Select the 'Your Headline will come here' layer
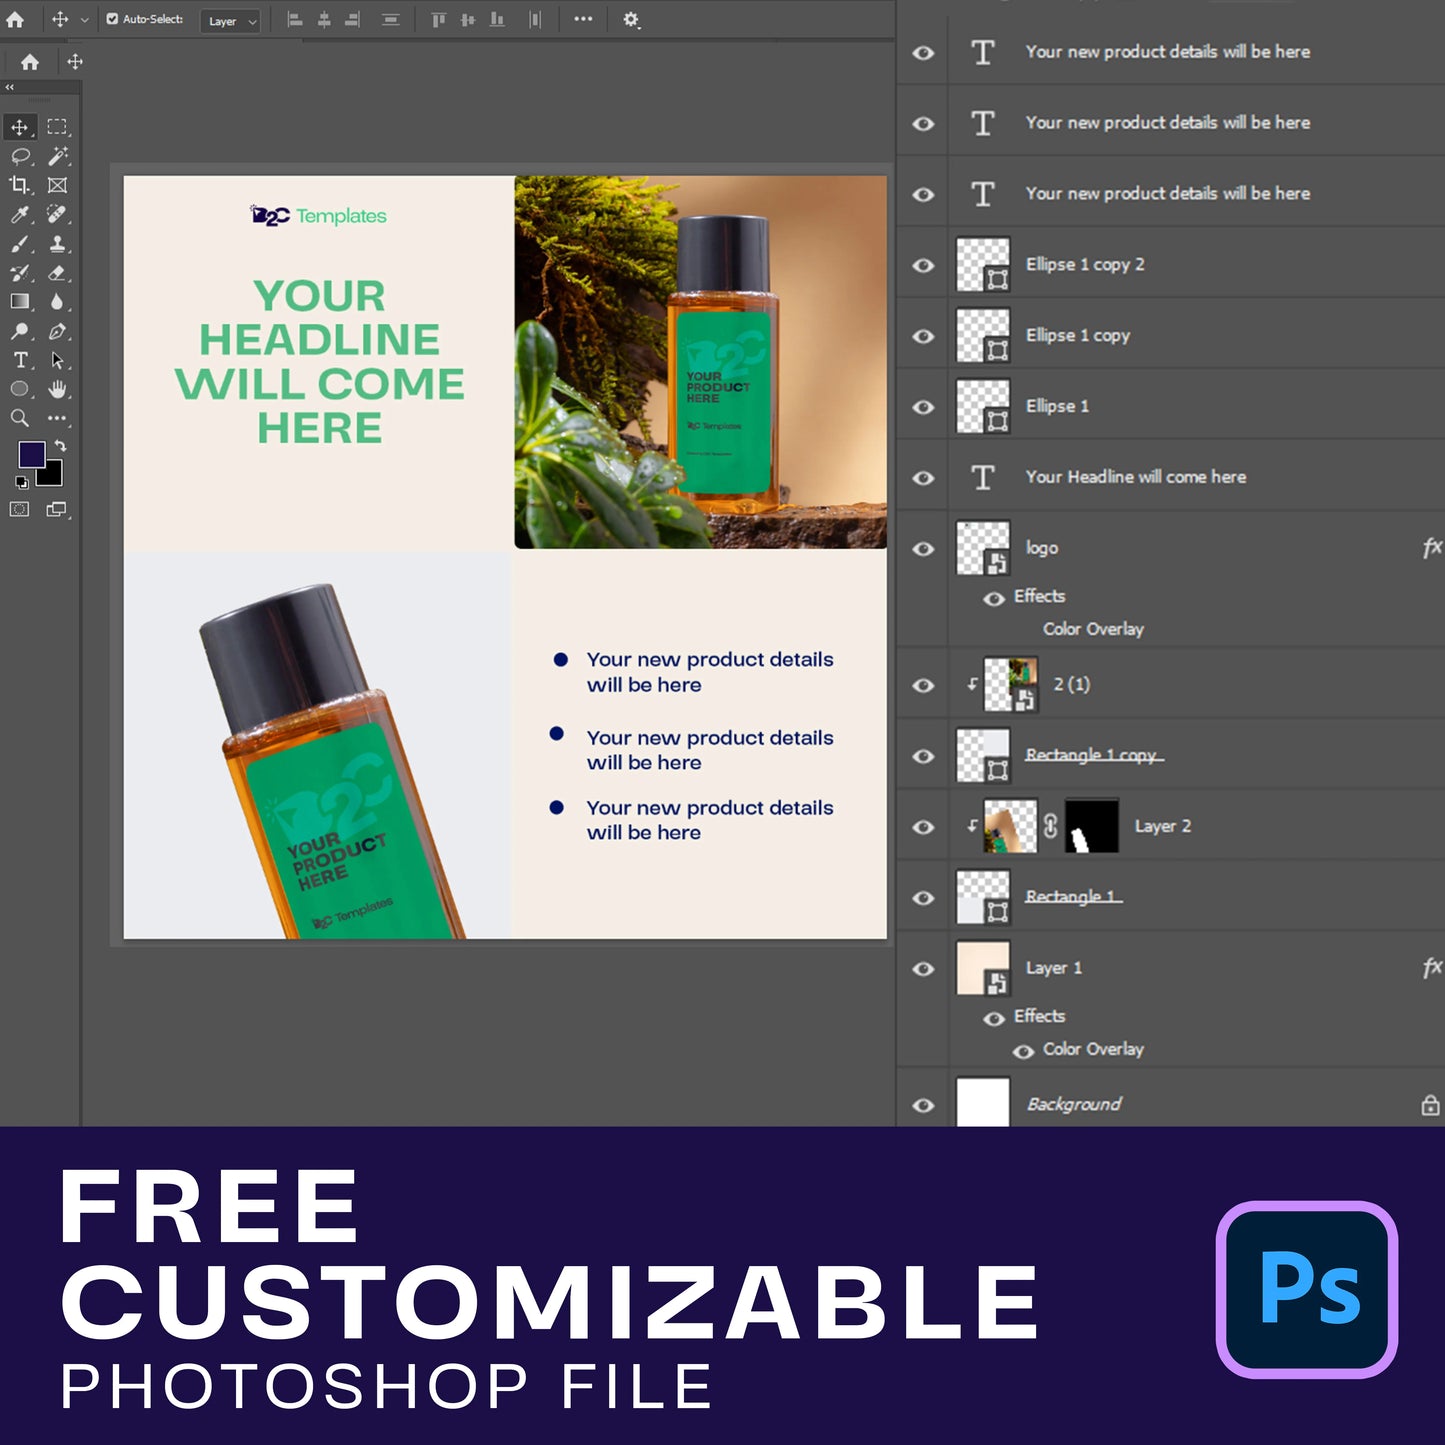 (1135, 477)
